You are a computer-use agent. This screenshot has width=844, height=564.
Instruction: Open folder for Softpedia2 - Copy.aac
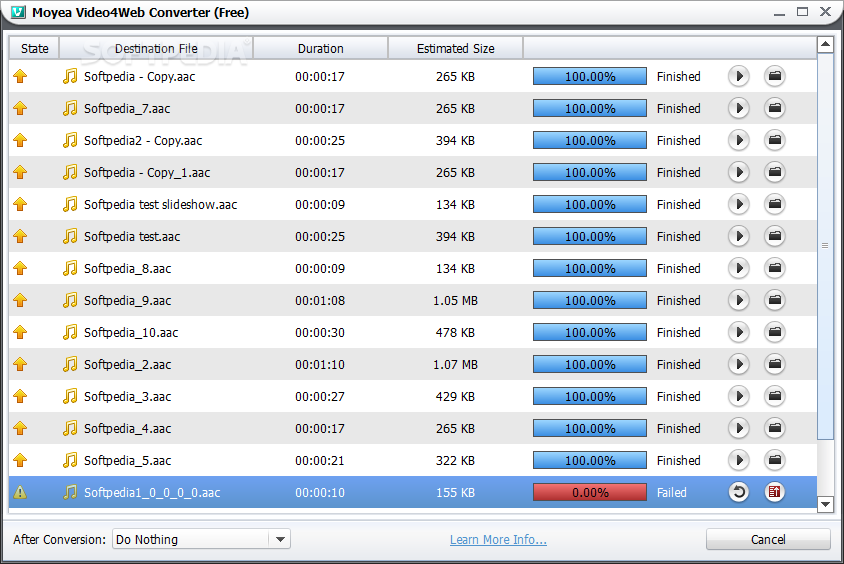click(x=775, y=140)
